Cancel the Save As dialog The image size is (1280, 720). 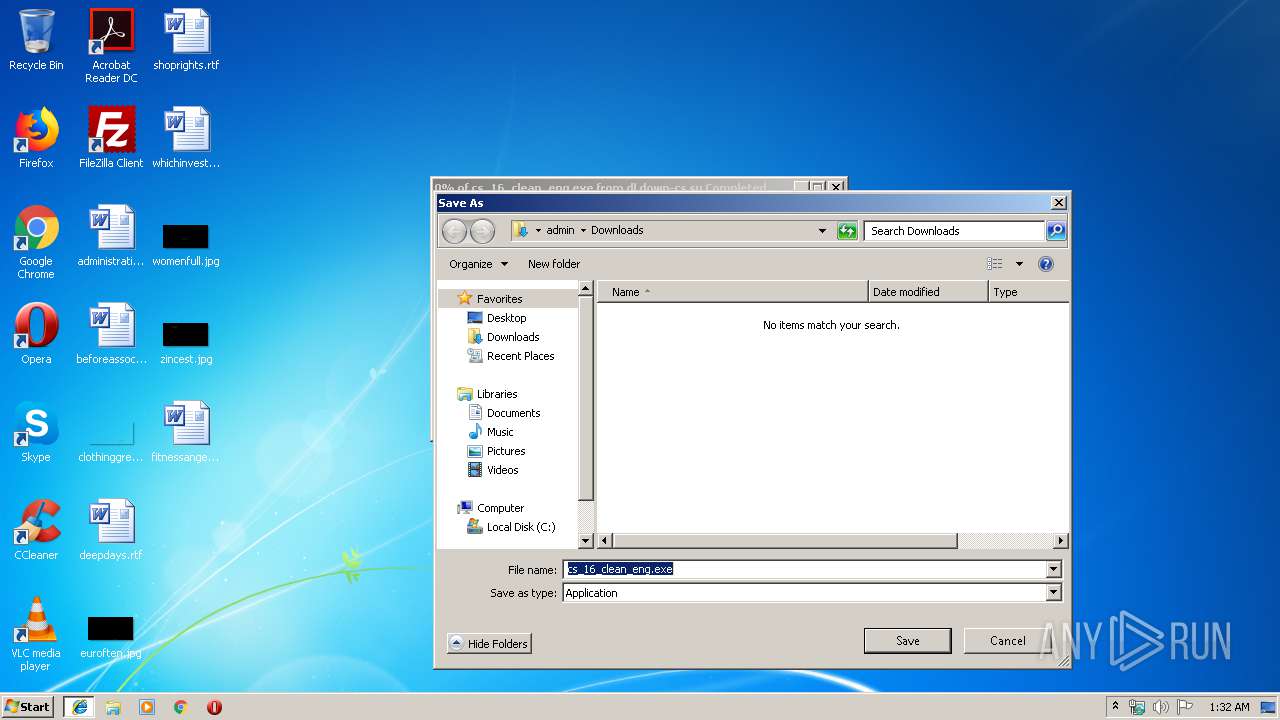pyautogui.click(x=1007, y=641)
